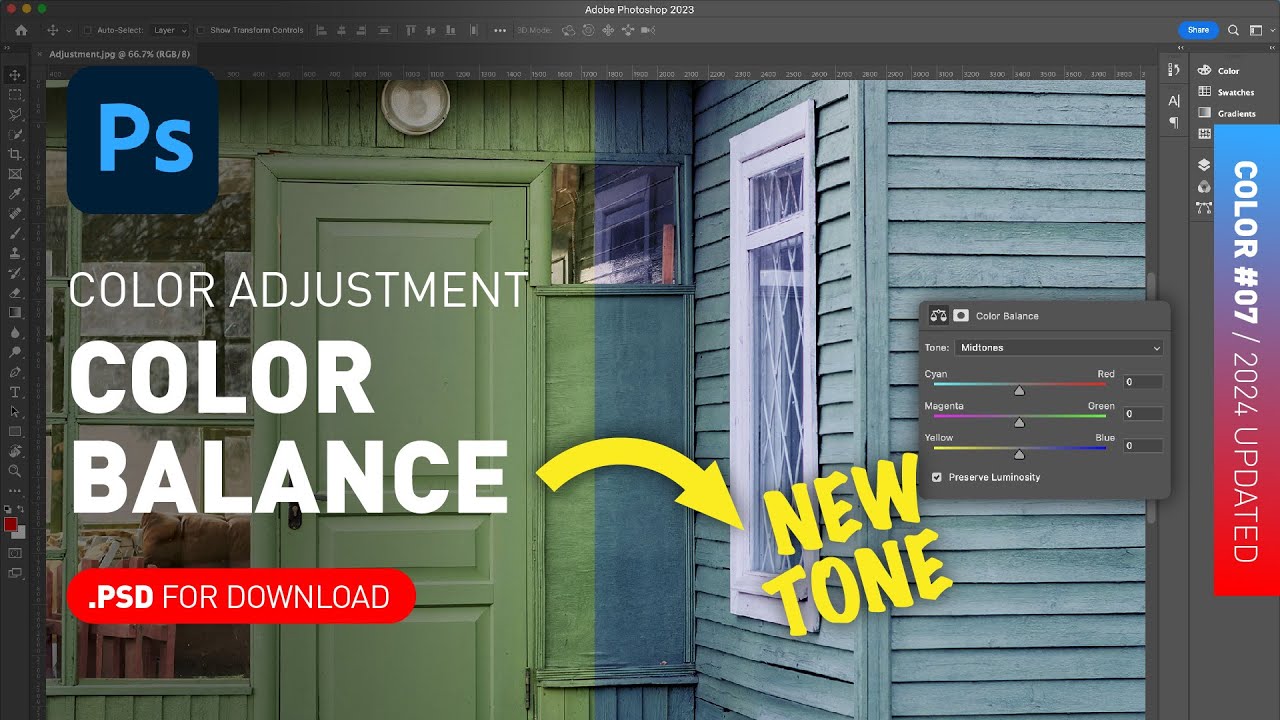Screen dimensions: 1280x720
Task: Select the Eyedropper tool
Action: tap(15, 193)
